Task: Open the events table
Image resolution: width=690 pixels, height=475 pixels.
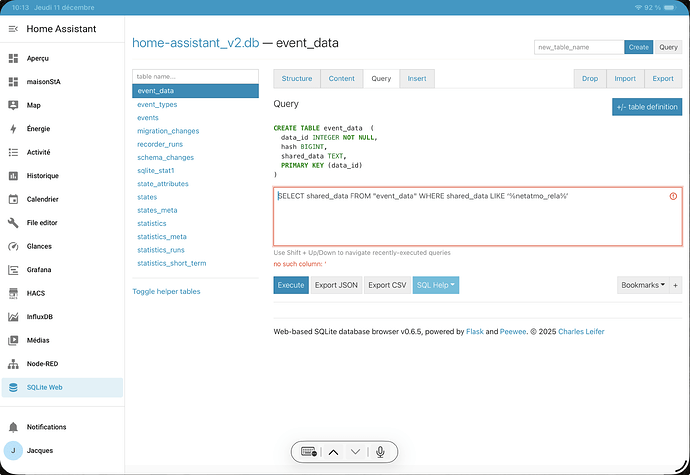Action: 148,118
